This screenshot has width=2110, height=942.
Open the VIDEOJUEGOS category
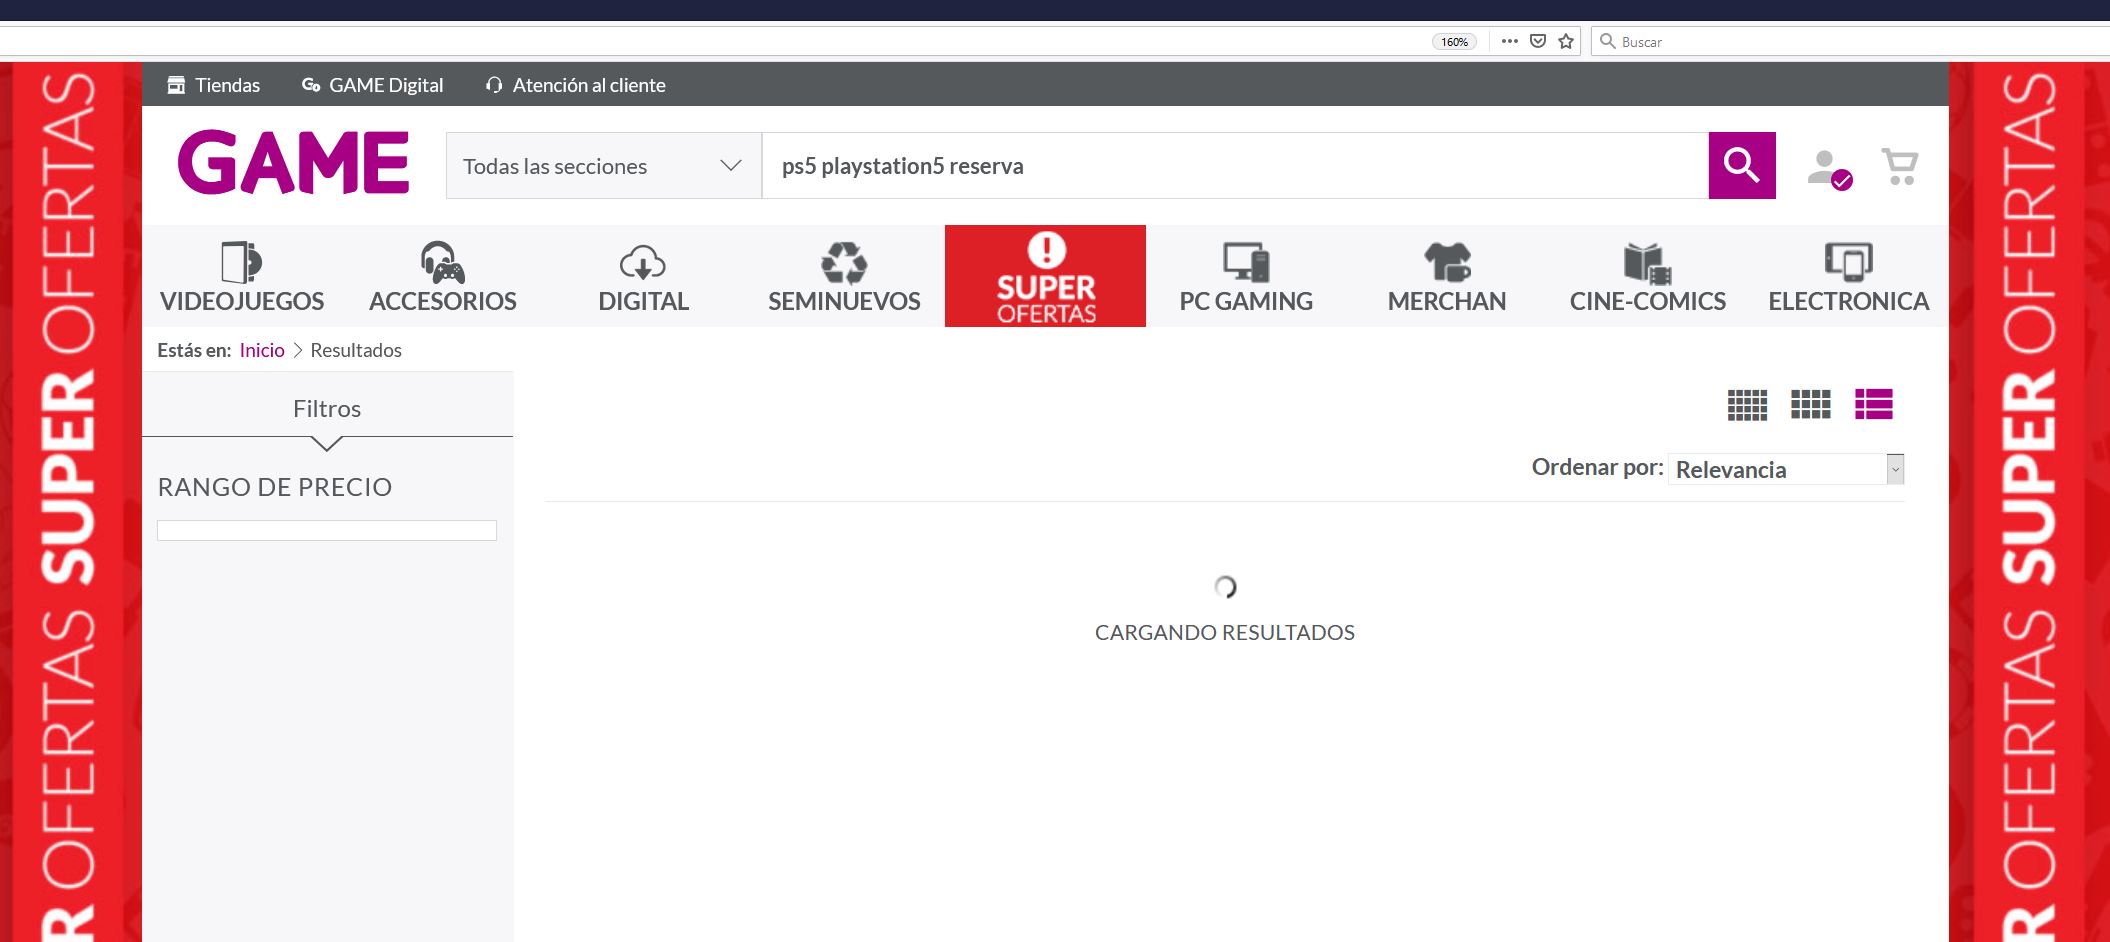pos(242,277)
